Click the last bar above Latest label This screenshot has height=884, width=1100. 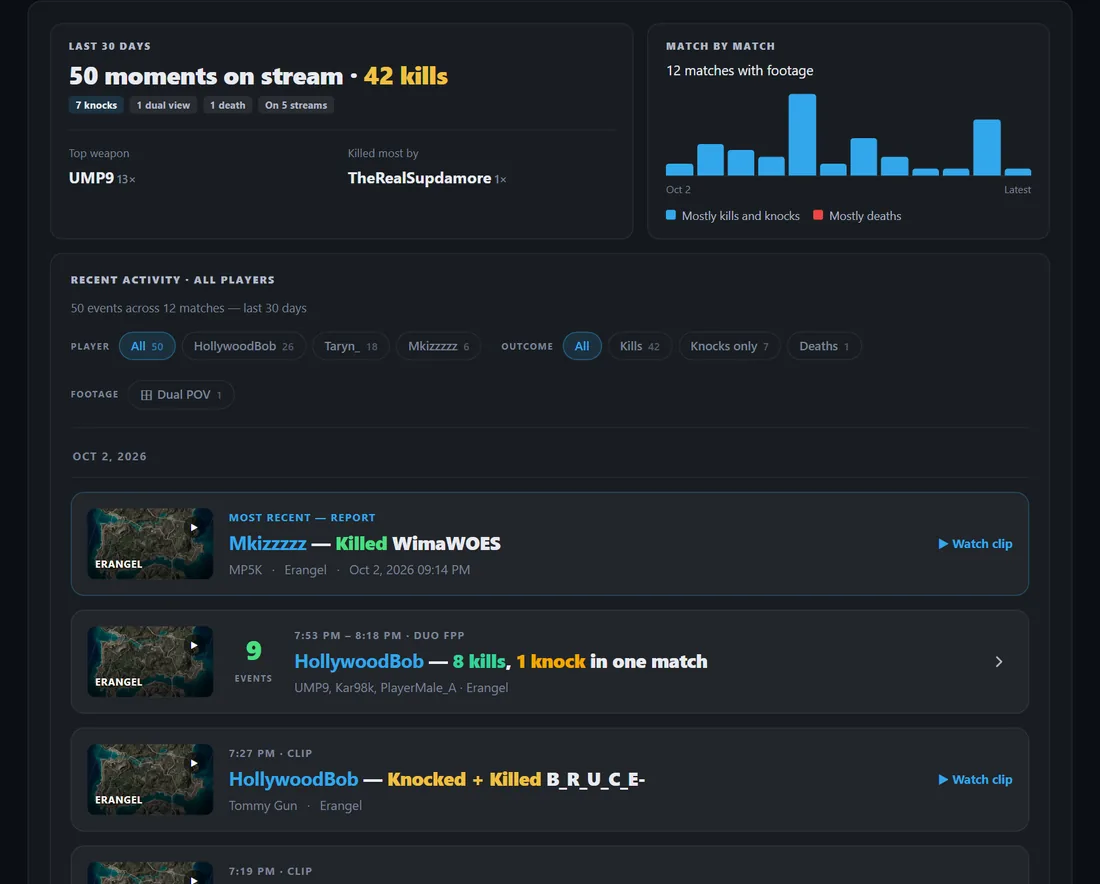coord(1017,172)
